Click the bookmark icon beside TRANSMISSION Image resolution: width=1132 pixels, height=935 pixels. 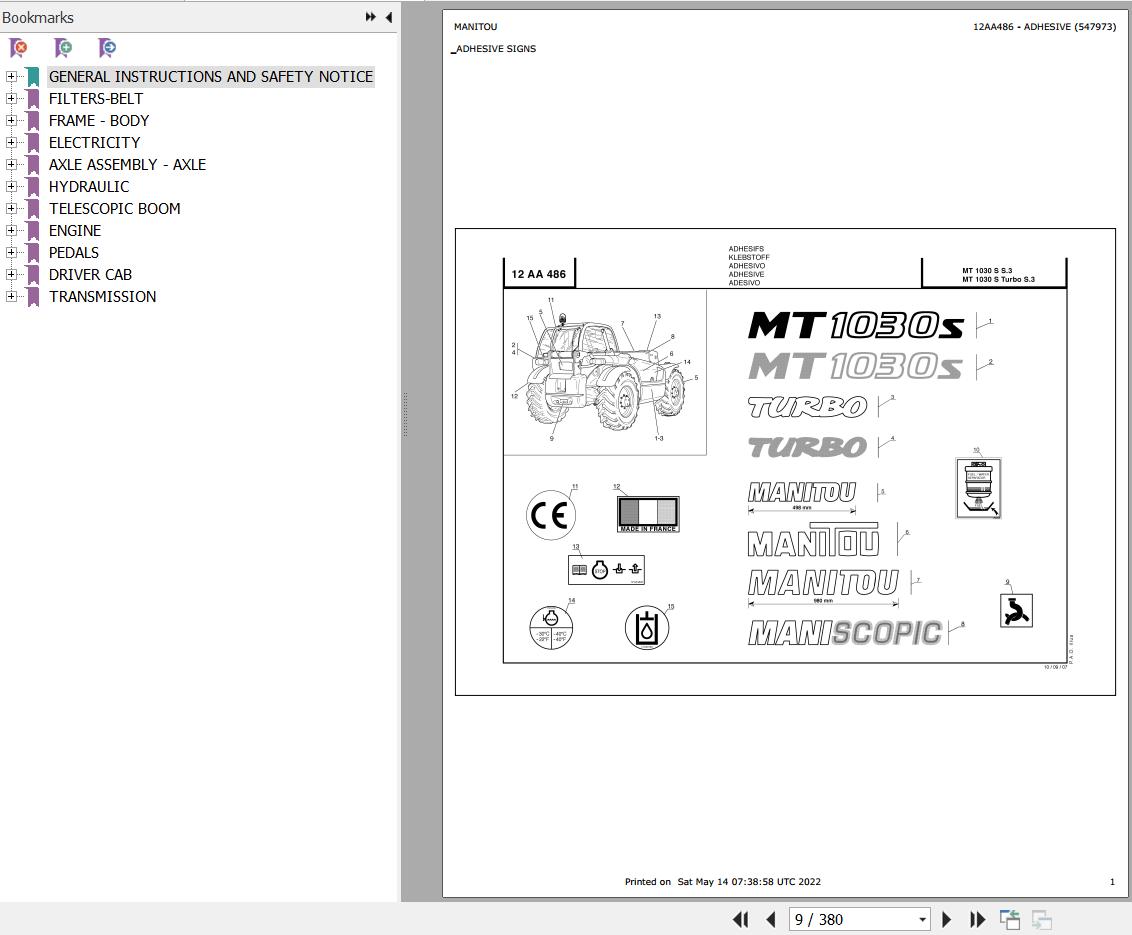32,297
